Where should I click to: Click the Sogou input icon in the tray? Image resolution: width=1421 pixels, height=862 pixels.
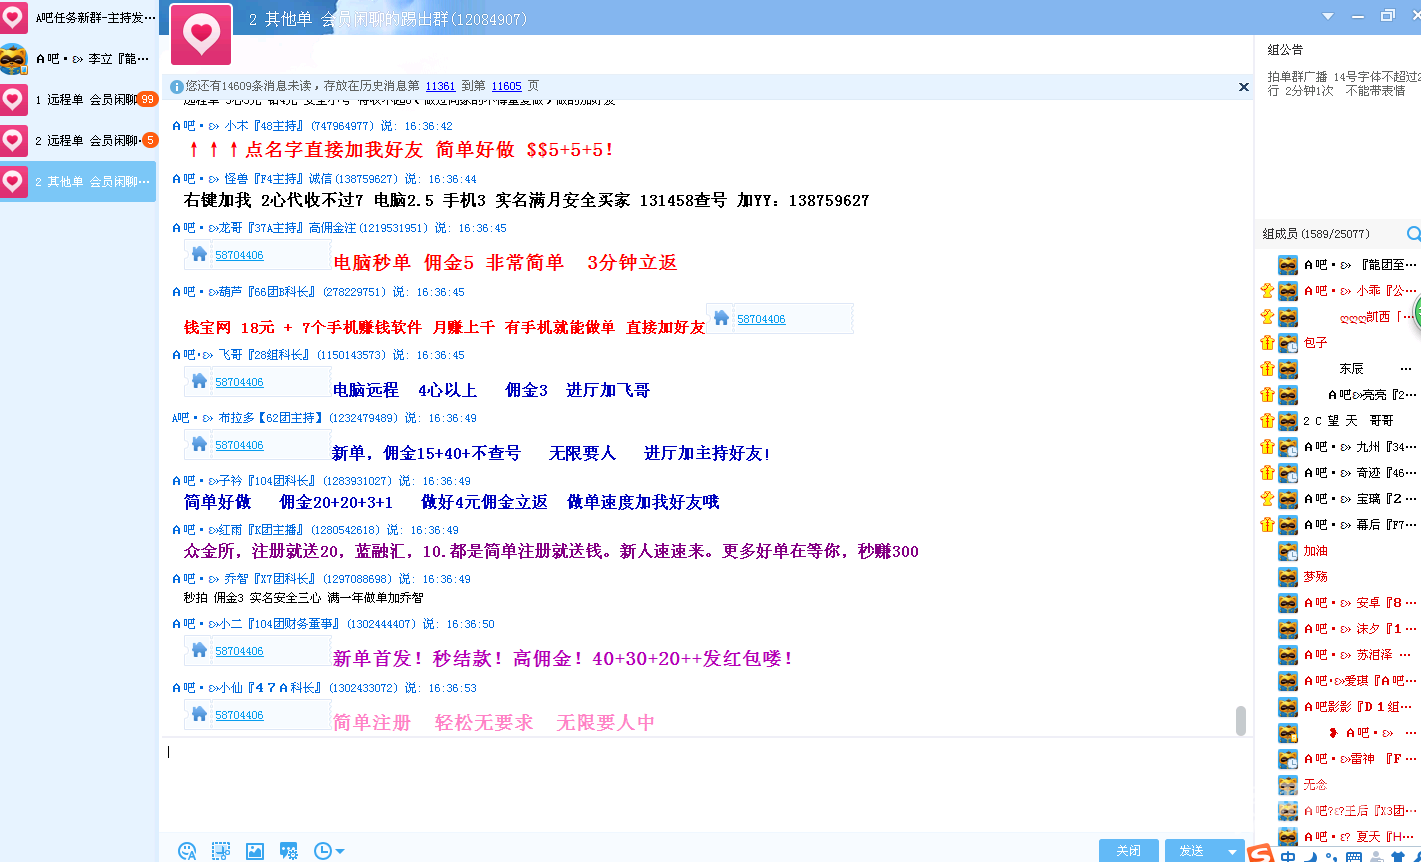(1260, 855)
